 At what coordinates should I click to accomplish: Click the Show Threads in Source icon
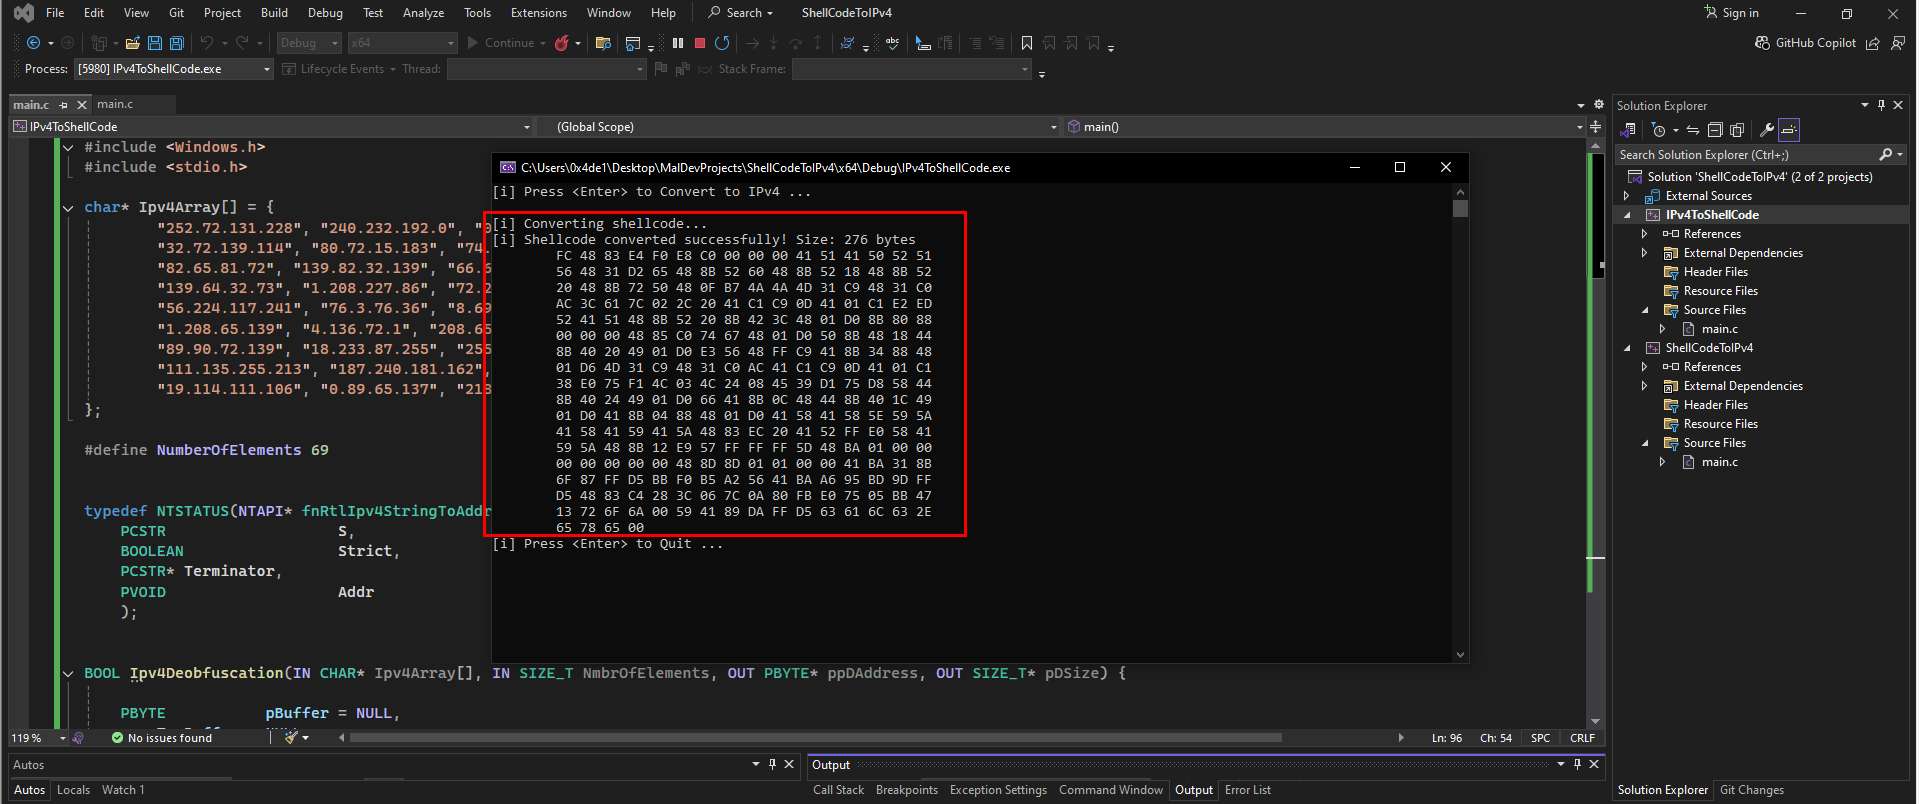pos(847,43)
